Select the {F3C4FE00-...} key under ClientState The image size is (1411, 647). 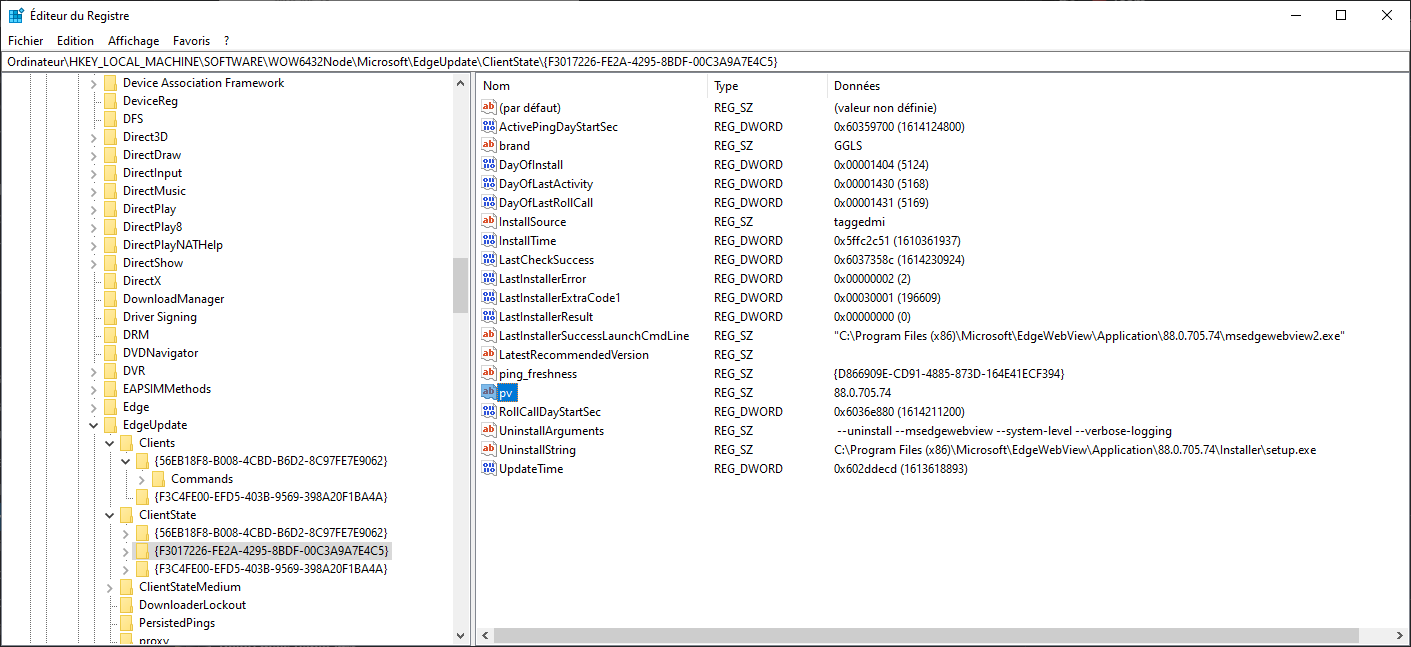pos(271,569)
